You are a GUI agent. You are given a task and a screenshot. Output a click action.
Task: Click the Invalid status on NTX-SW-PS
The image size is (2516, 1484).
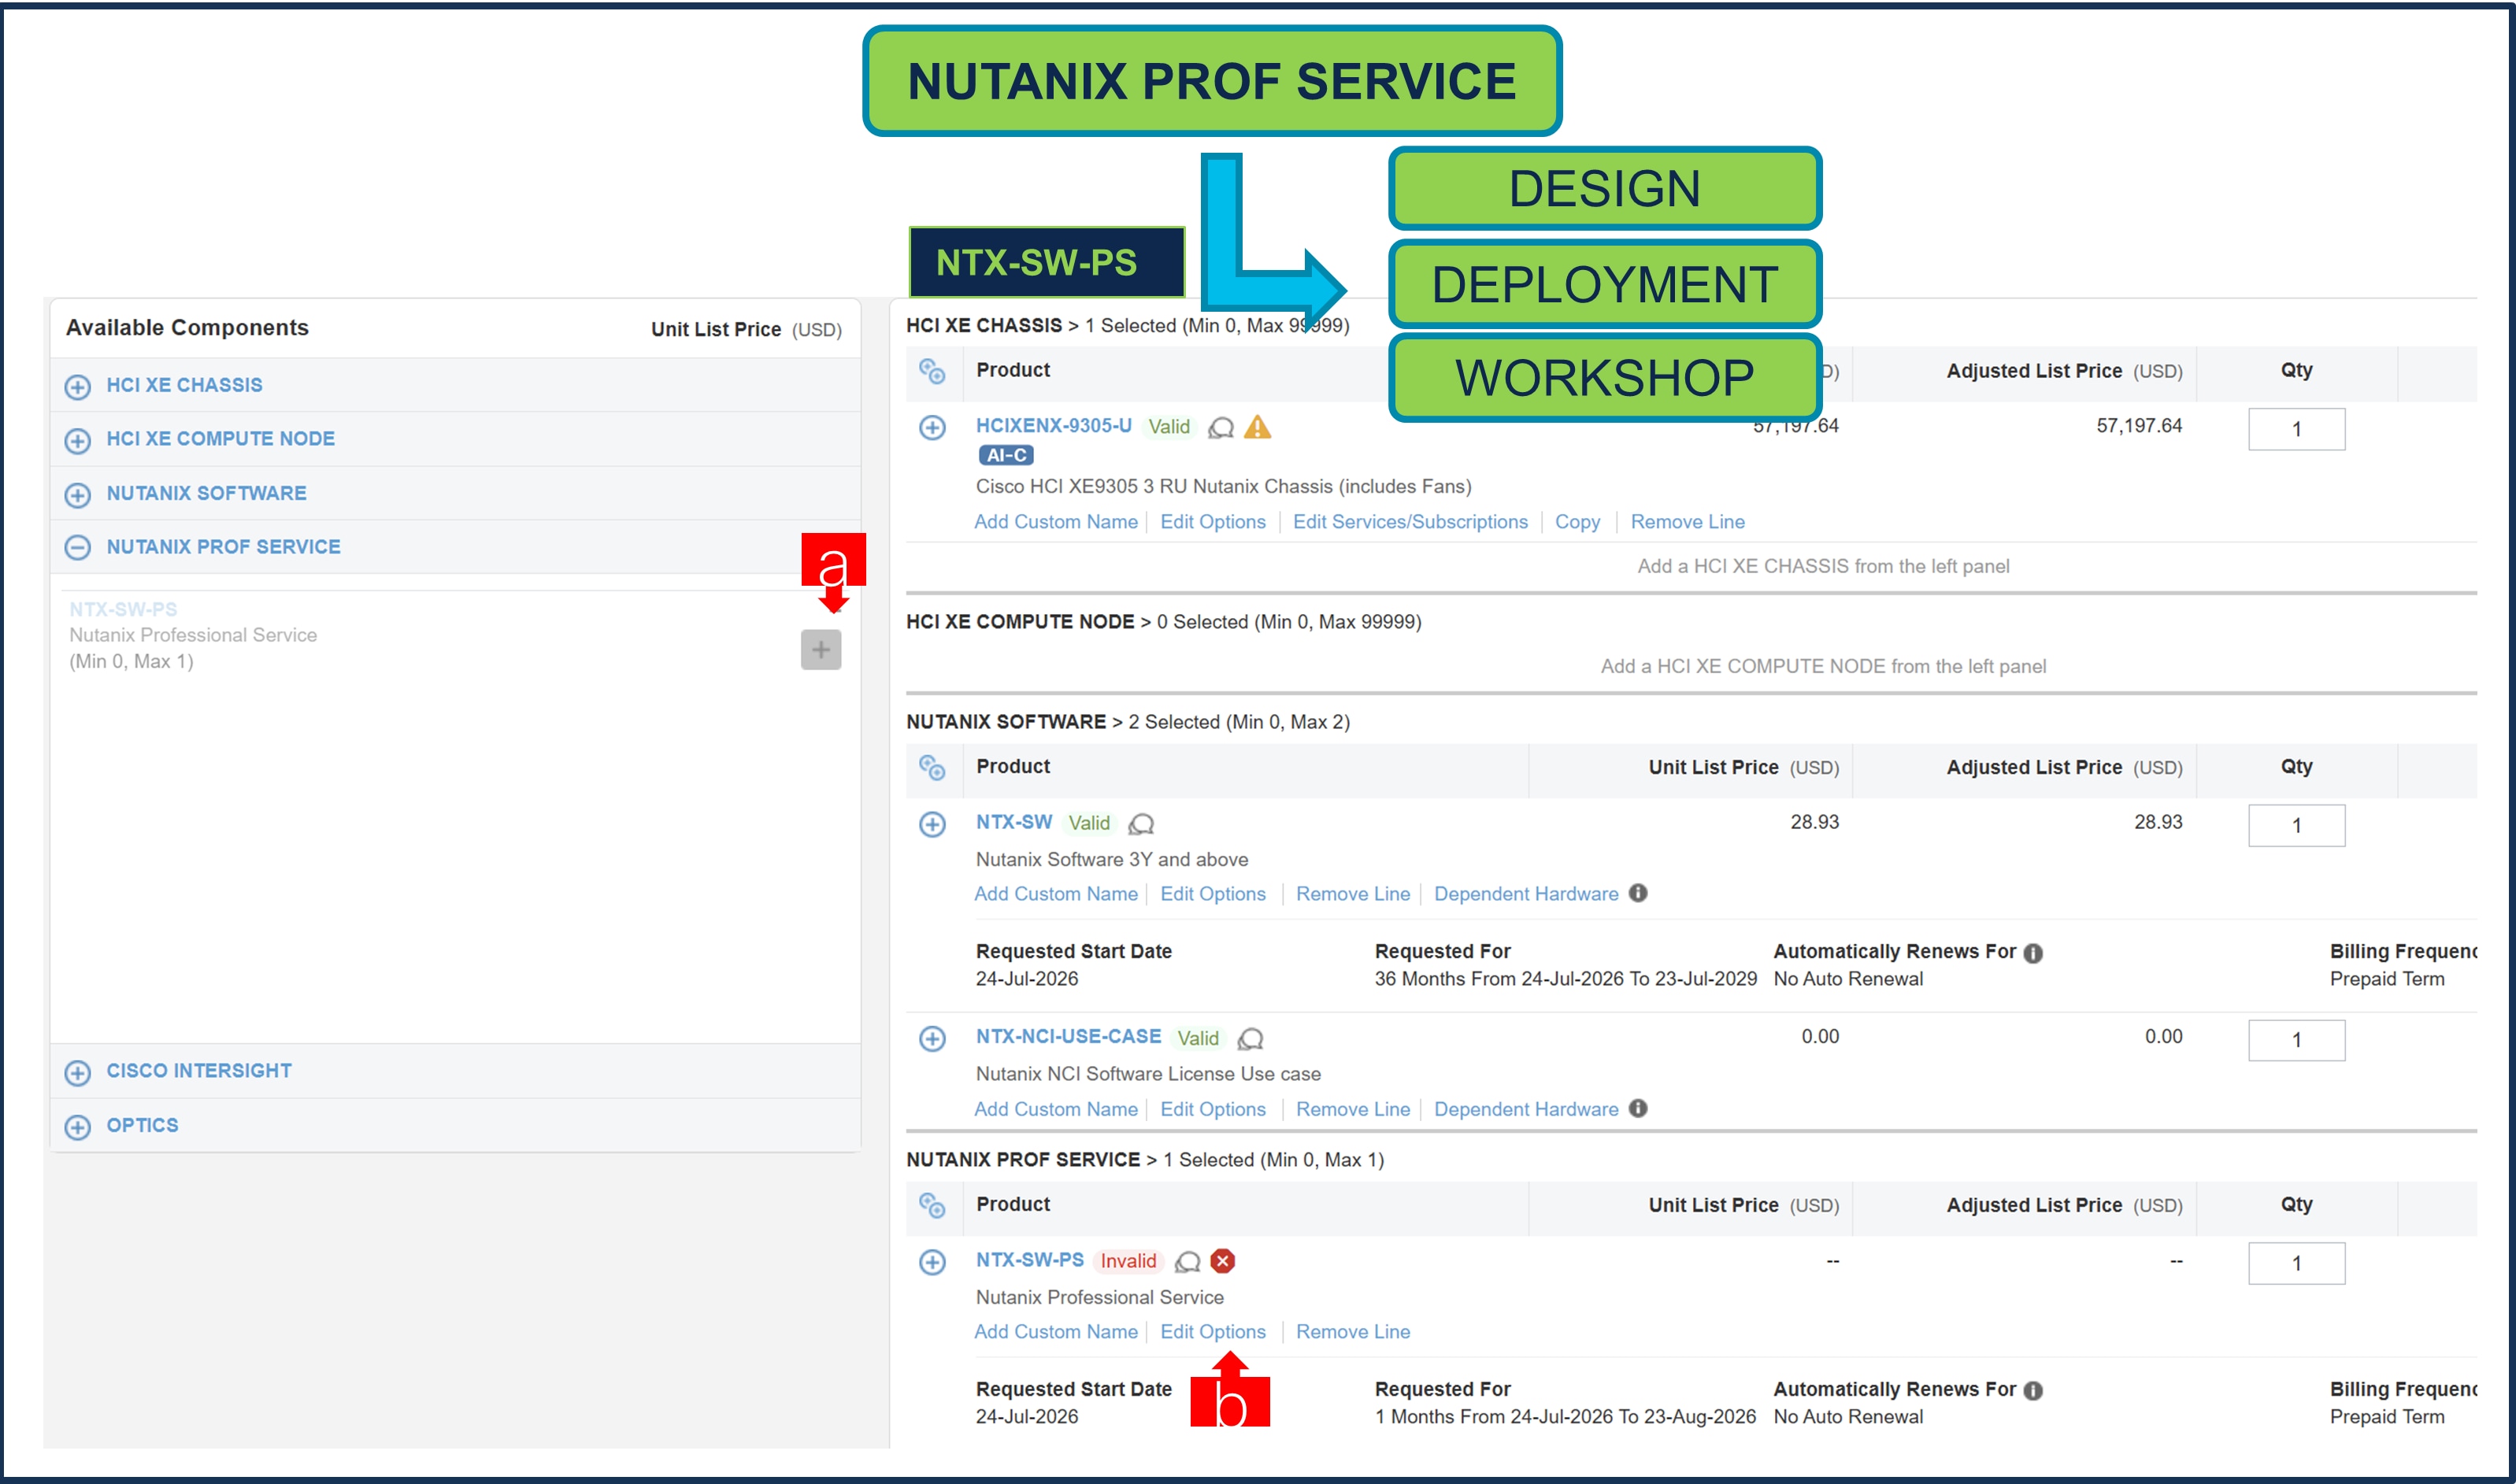click(1128, 1261)
